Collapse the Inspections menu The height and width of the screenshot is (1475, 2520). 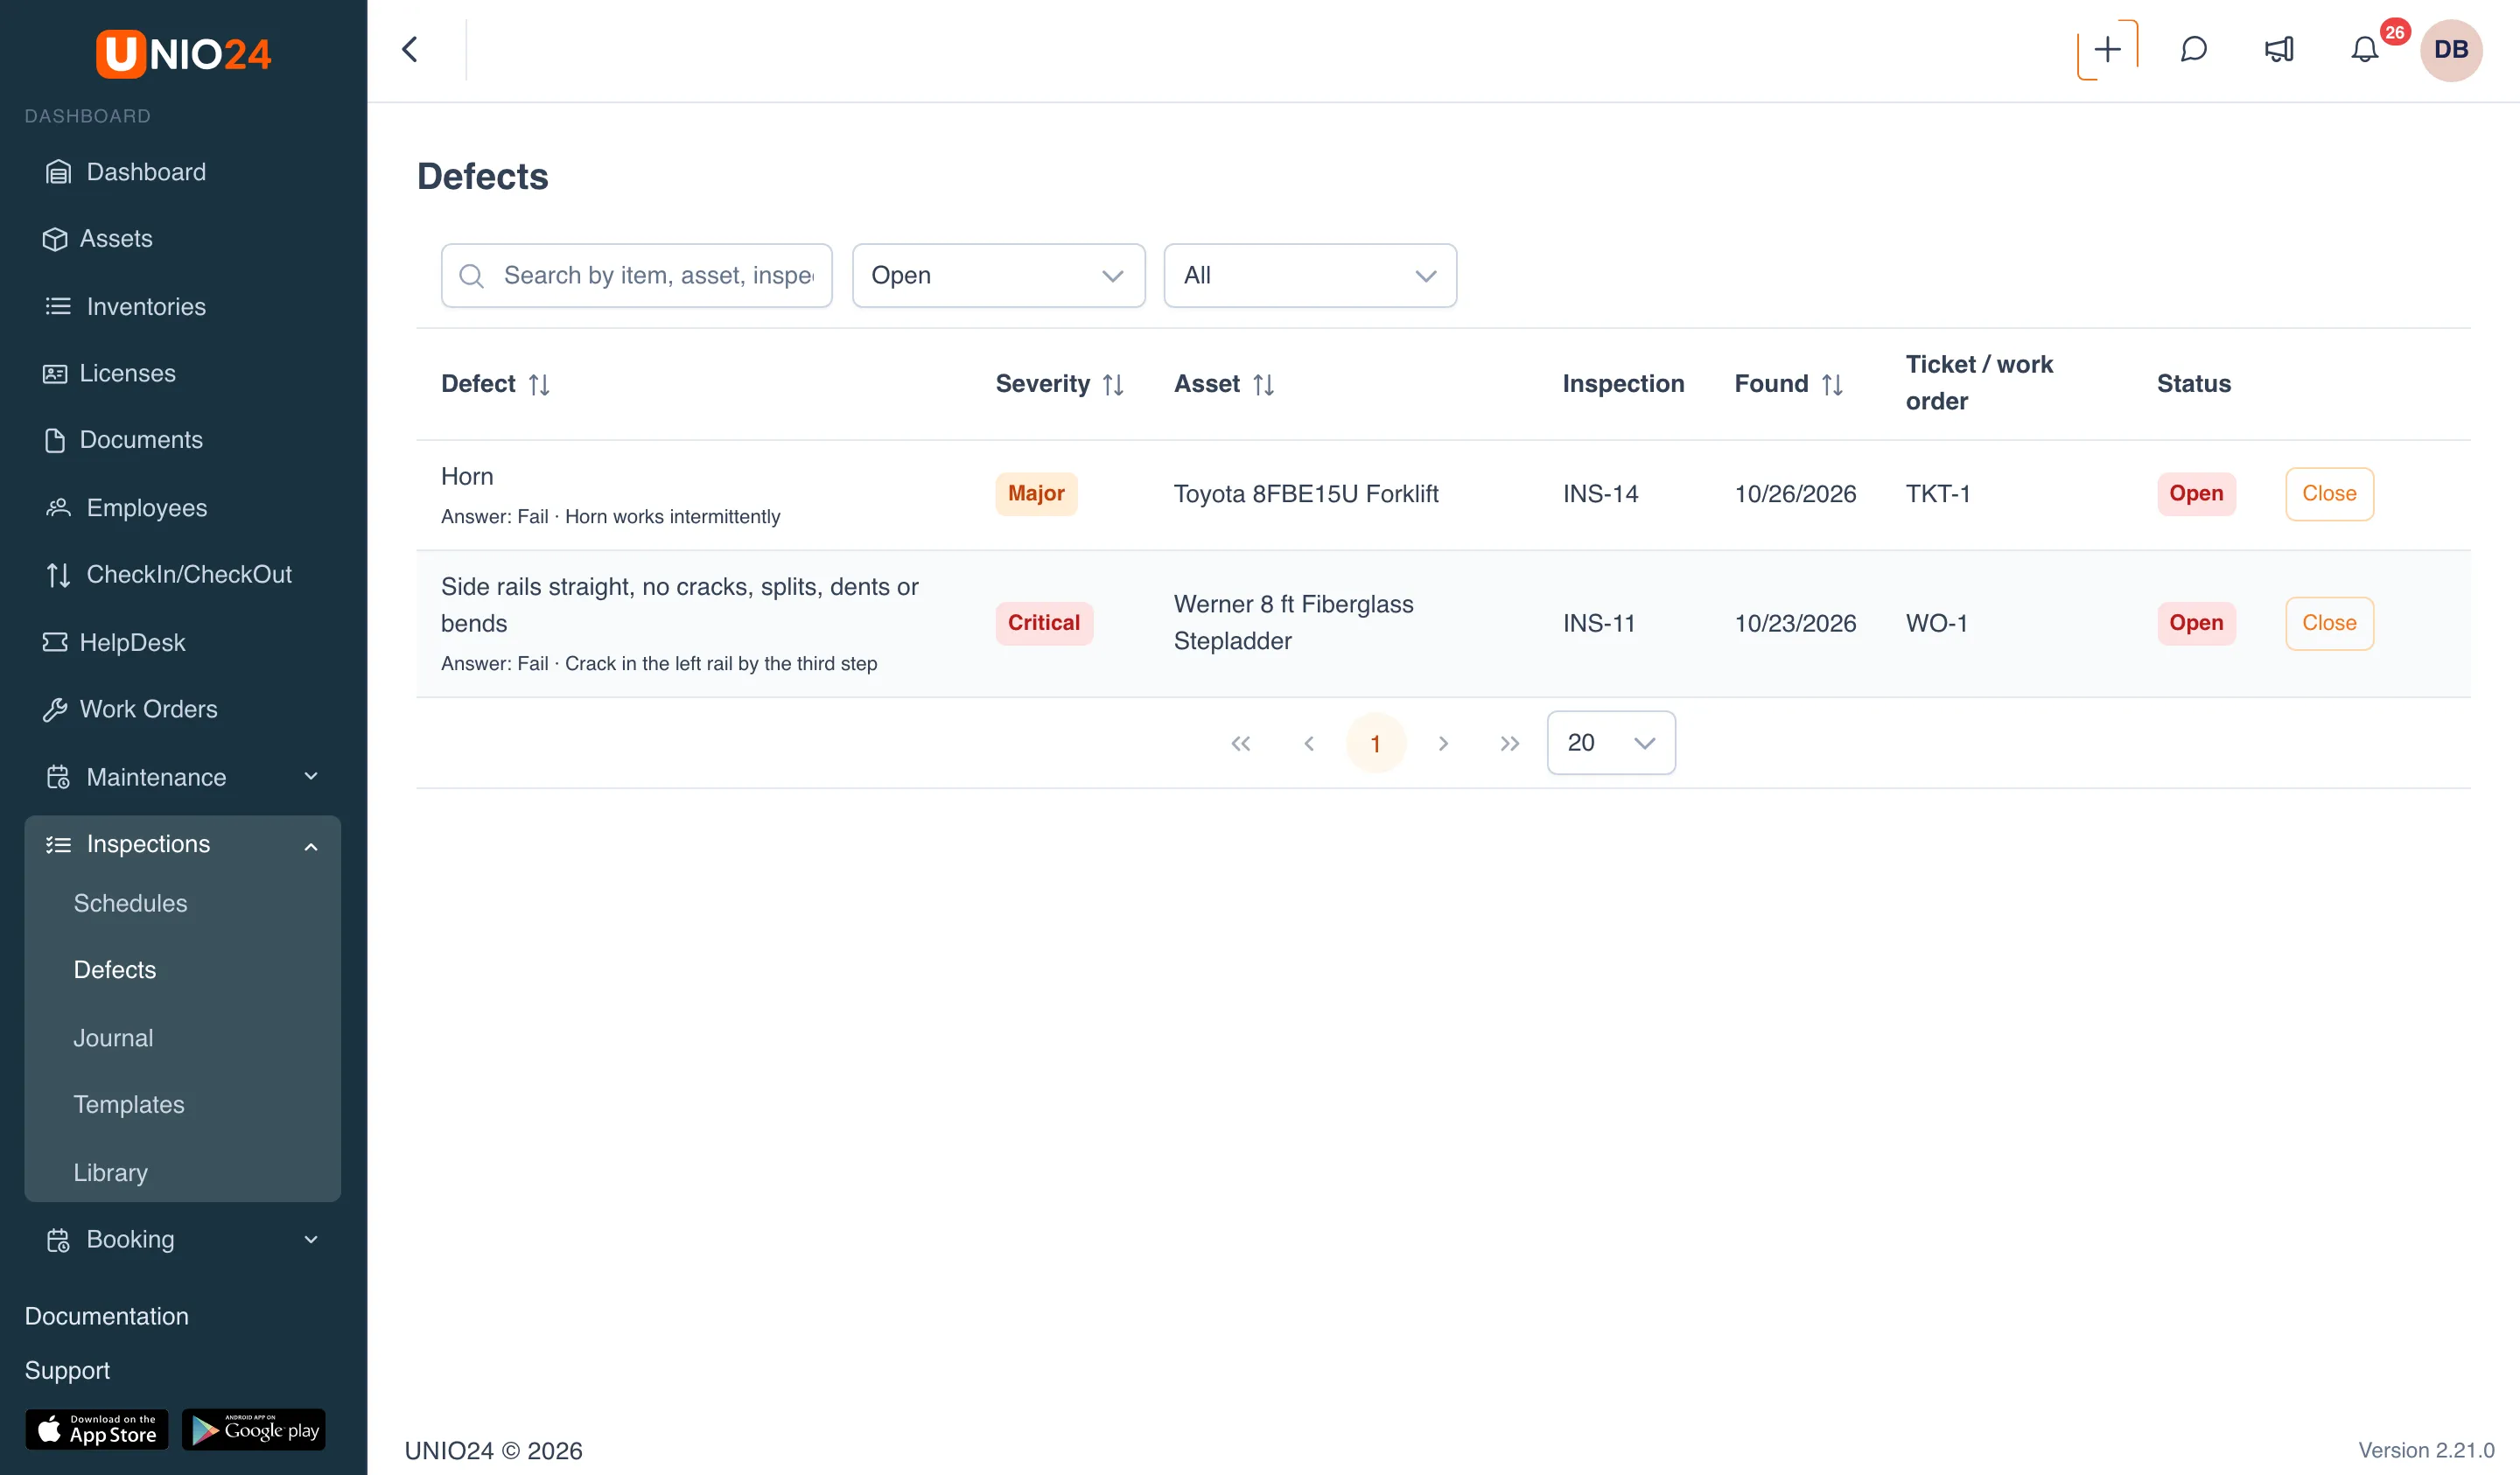[x=183, y=844]
